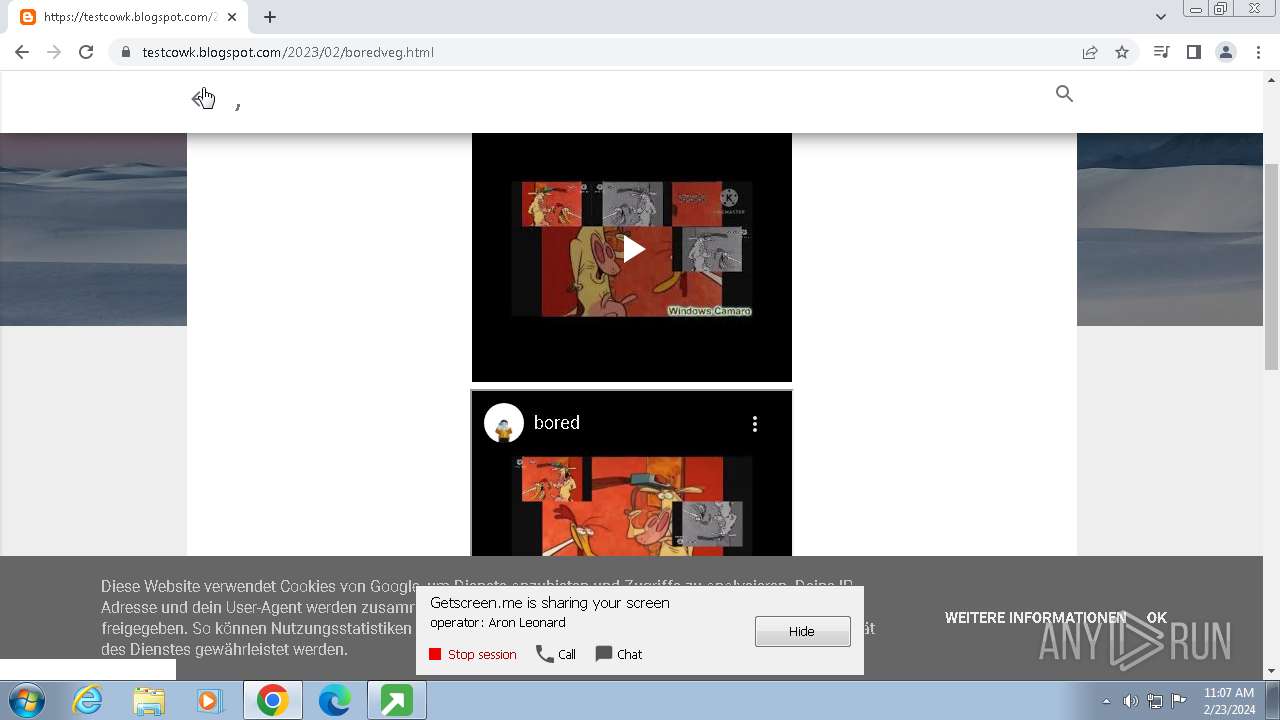Share this page via the share icon
Screen dimensions: 1280x720
(x=1090, y=52)
